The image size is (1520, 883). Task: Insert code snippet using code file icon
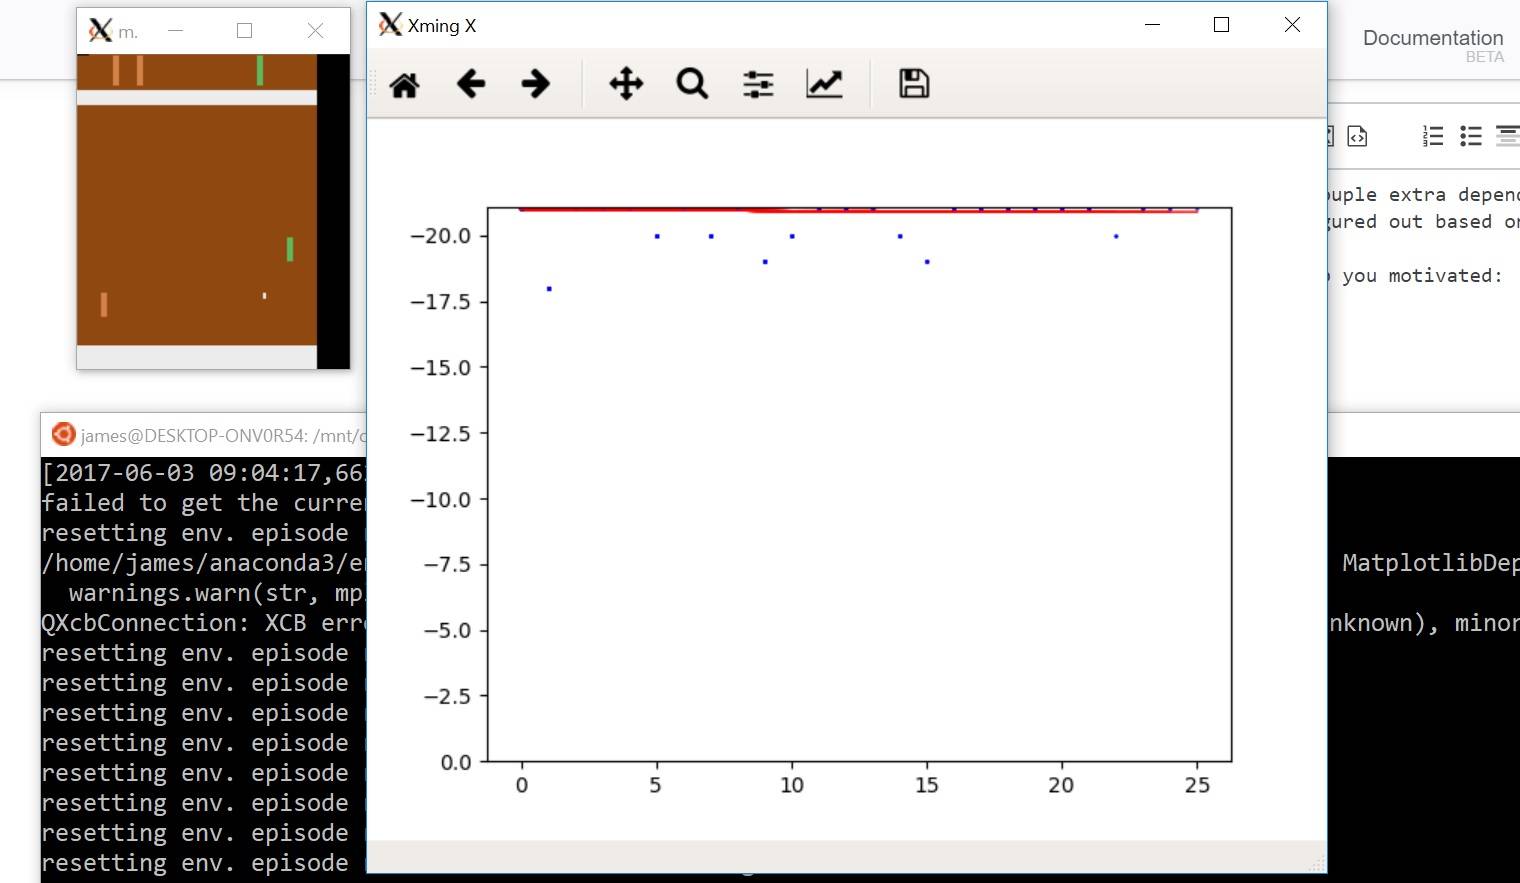[x=1357, y=136]
